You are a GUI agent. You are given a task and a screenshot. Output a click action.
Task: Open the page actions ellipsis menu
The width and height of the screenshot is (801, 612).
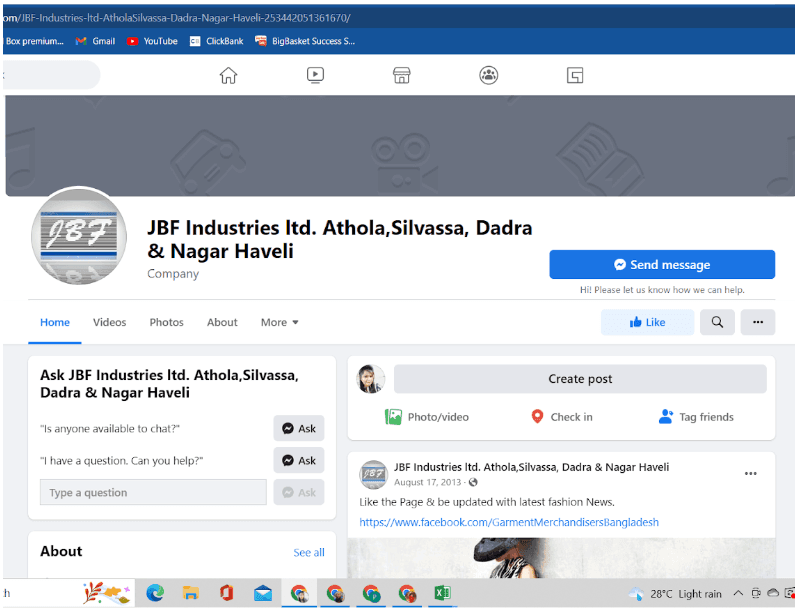(x=757, y=322)
